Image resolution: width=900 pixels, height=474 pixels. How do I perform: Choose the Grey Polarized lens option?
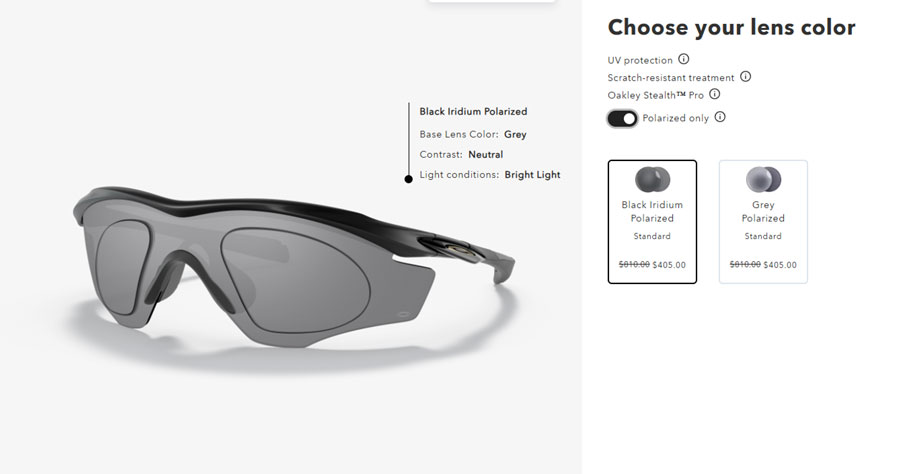tap(763, 222)
